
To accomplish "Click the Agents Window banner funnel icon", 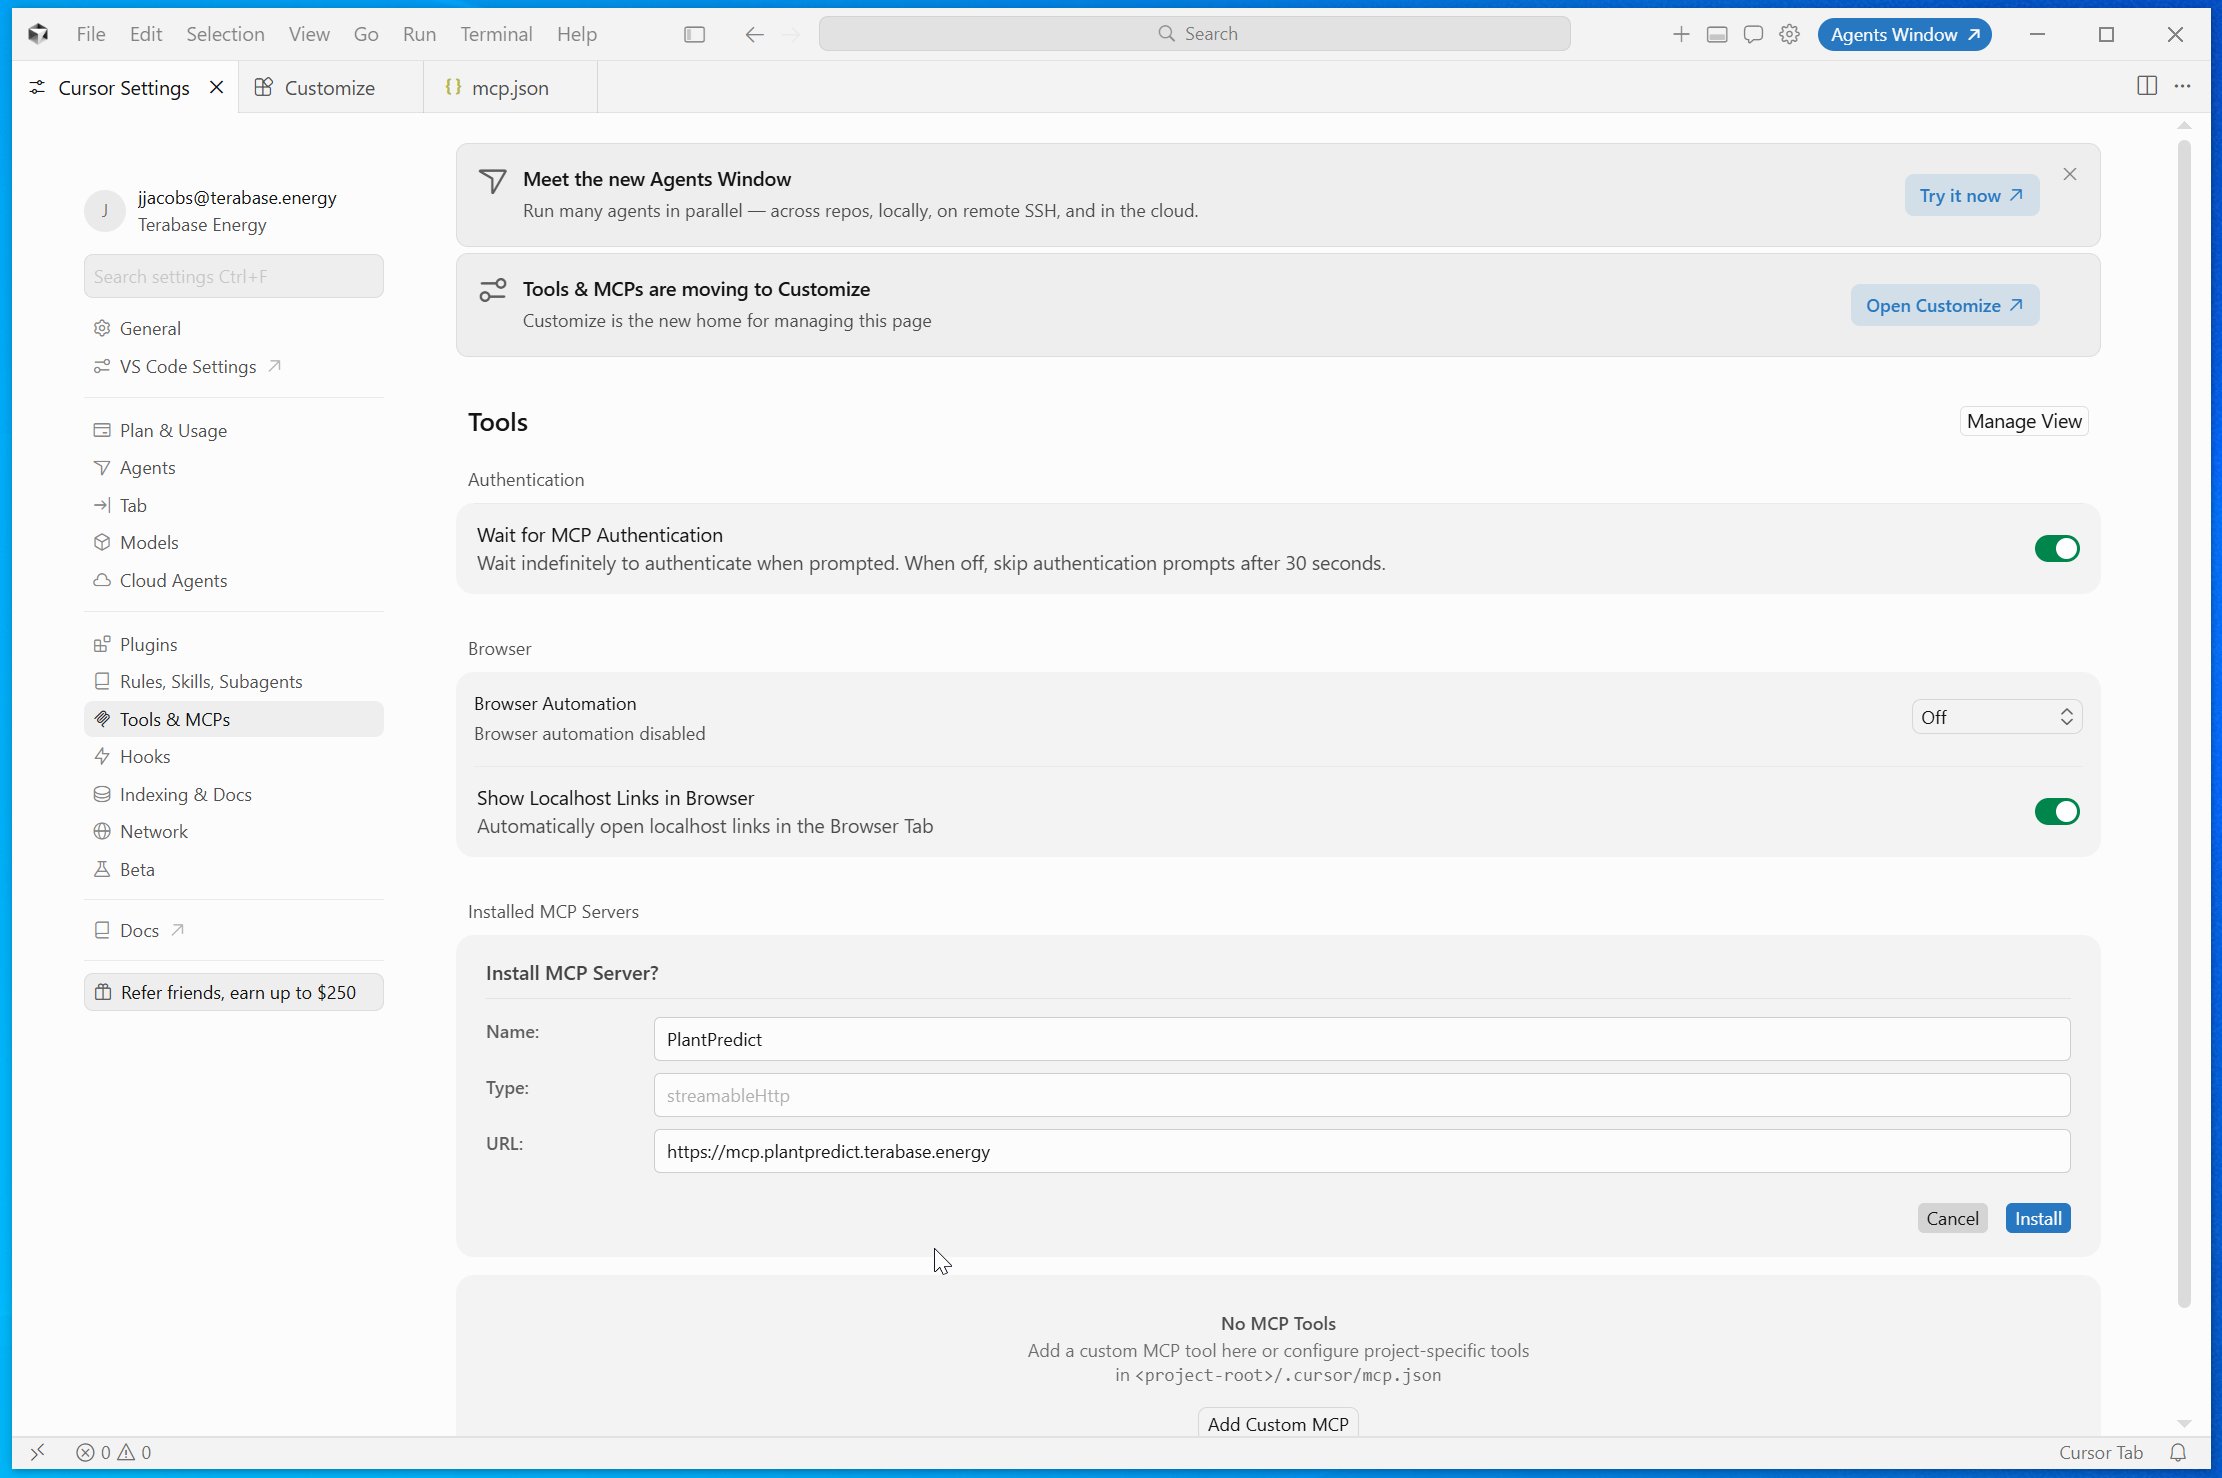I will tap(492, 181).
